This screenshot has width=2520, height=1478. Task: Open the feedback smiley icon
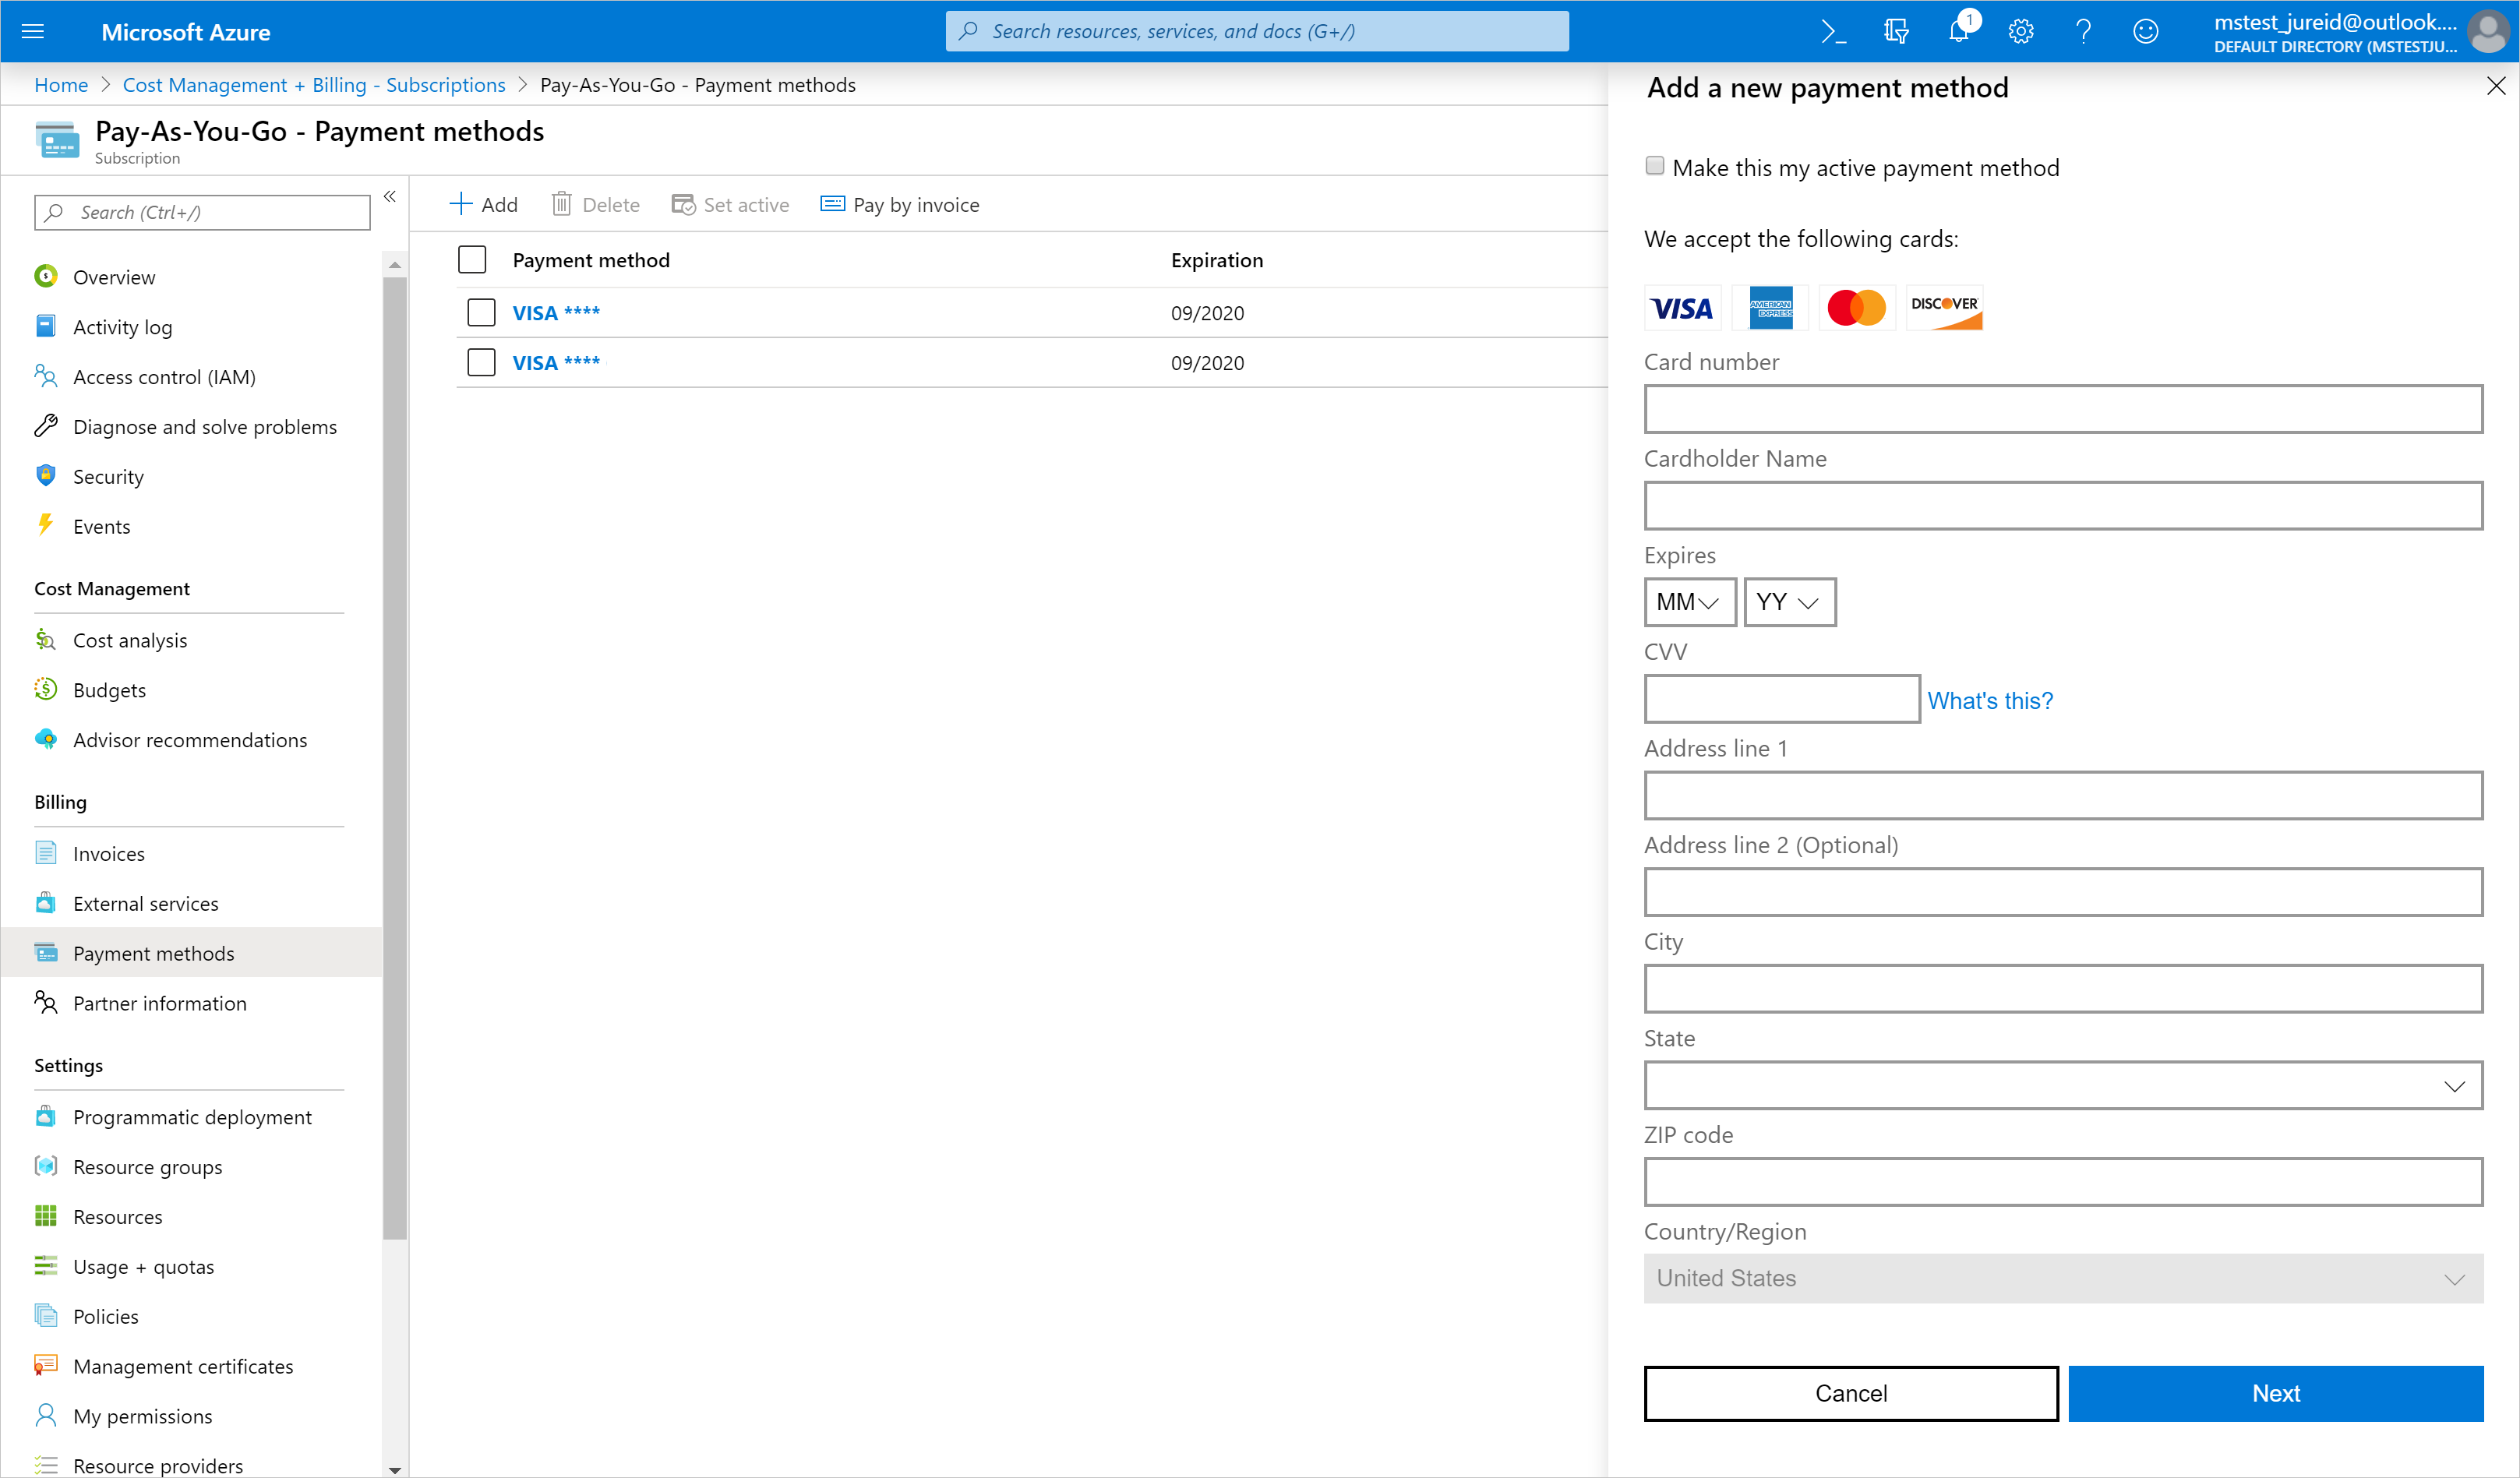[2145, 32]
